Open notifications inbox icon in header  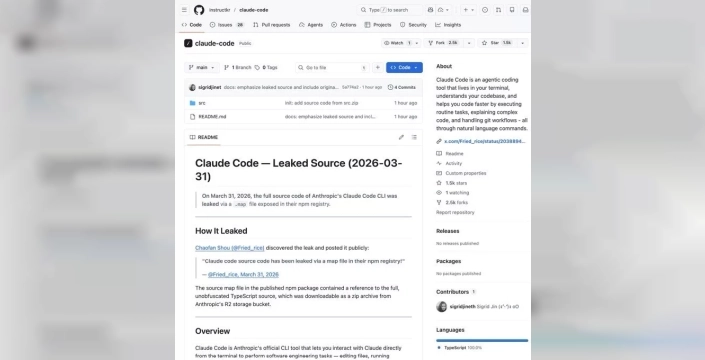tap(525, 10)
